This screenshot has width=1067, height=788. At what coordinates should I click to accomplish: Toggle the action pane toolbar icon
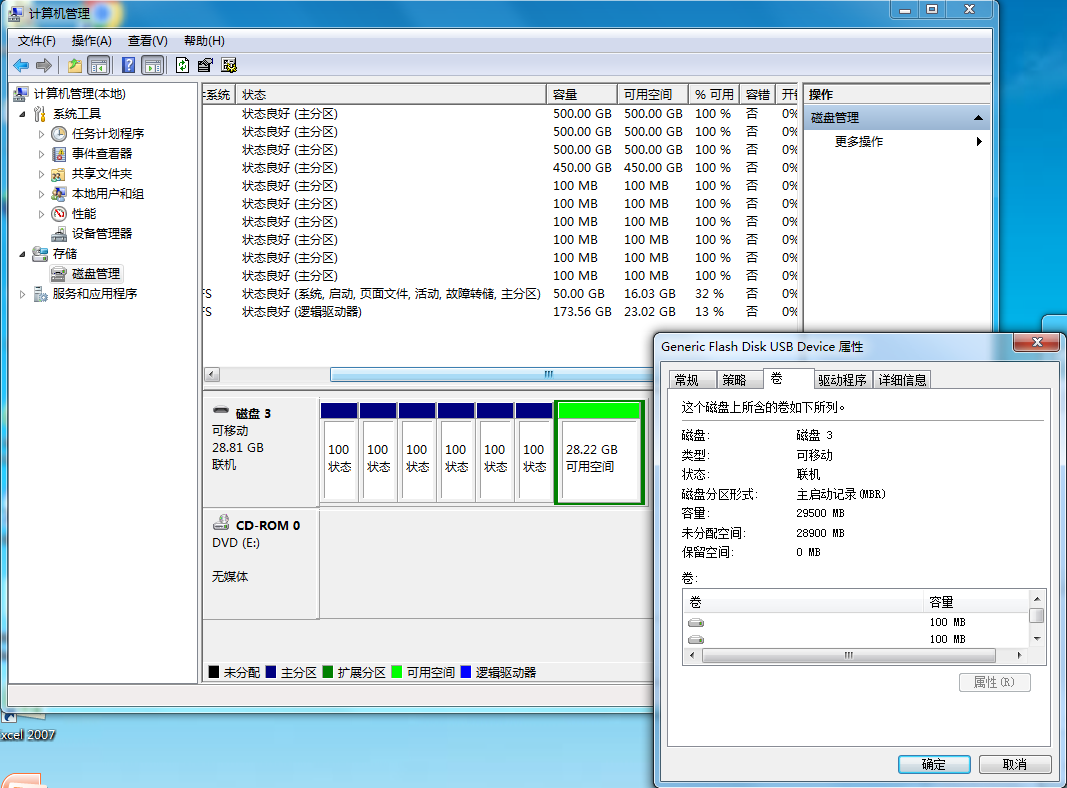tap(153, 65)
